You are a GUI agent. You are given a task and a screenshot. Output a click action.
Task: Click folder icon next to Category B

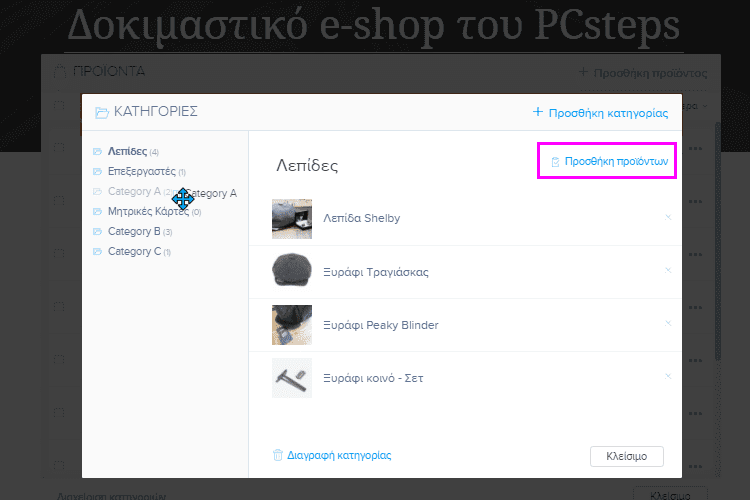tap(98, 232)
